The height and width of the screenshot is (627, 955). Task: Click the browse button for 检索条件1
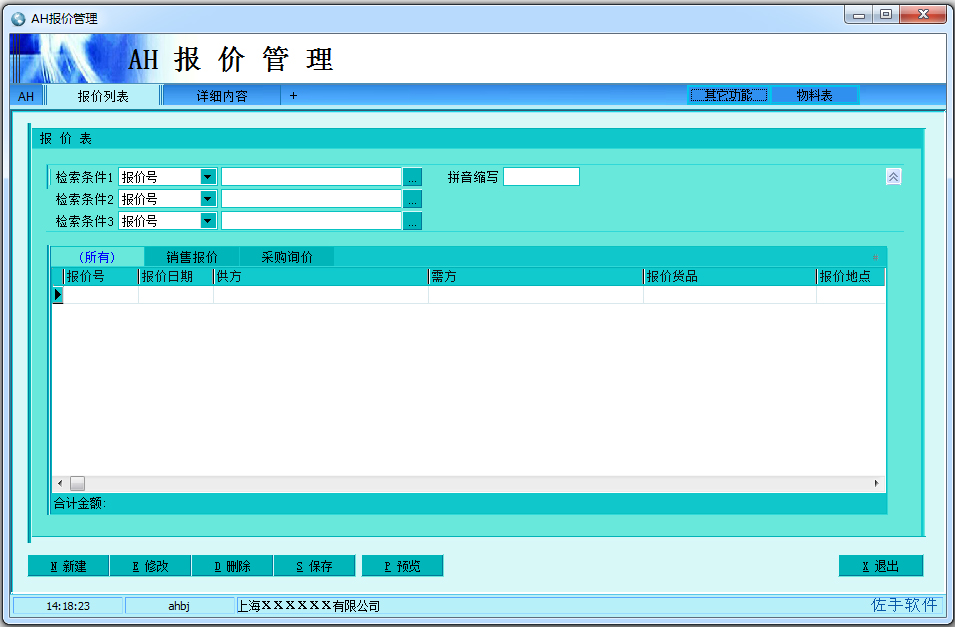pos(412,177)
